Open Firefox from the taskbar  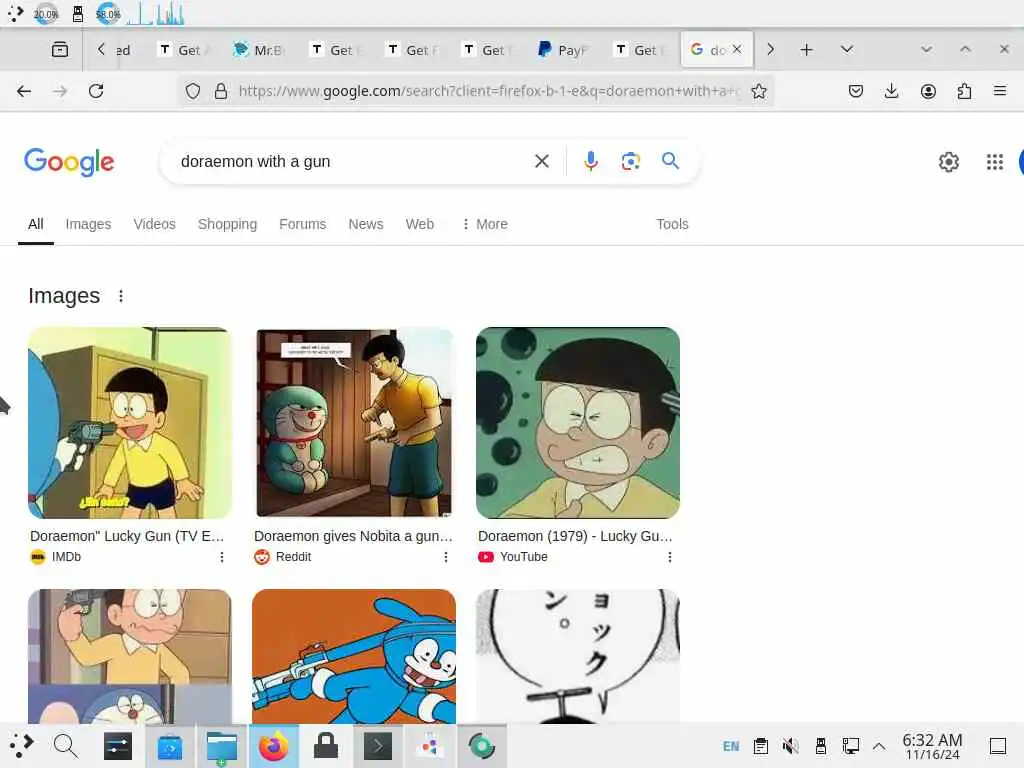pos(274,746)
